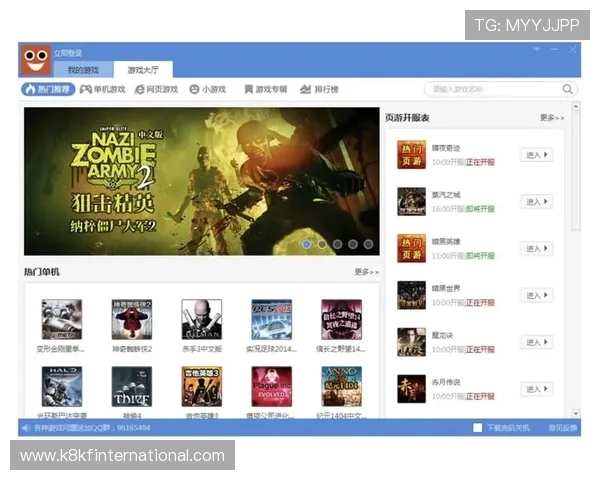
Task: Open the 单机游戏 gamepad category
Action: [103, 89]
